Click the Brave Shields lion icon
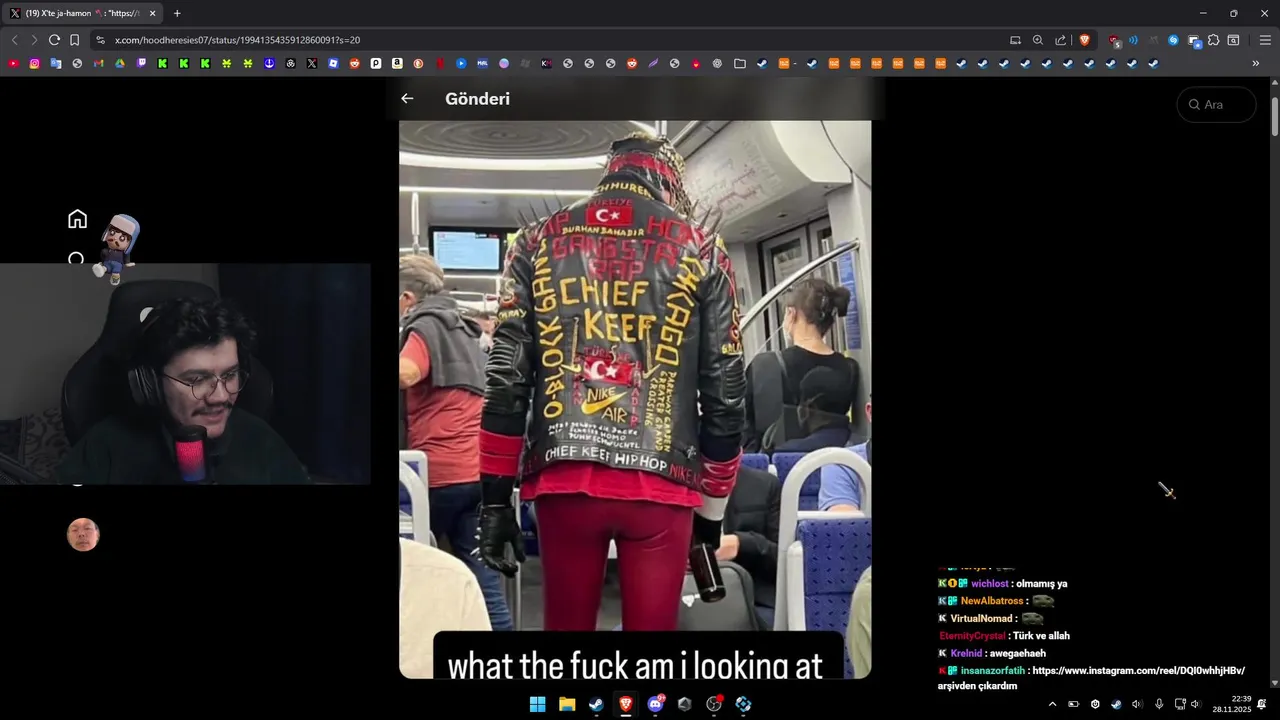The image size is (1280, 720). [1084, 40]
